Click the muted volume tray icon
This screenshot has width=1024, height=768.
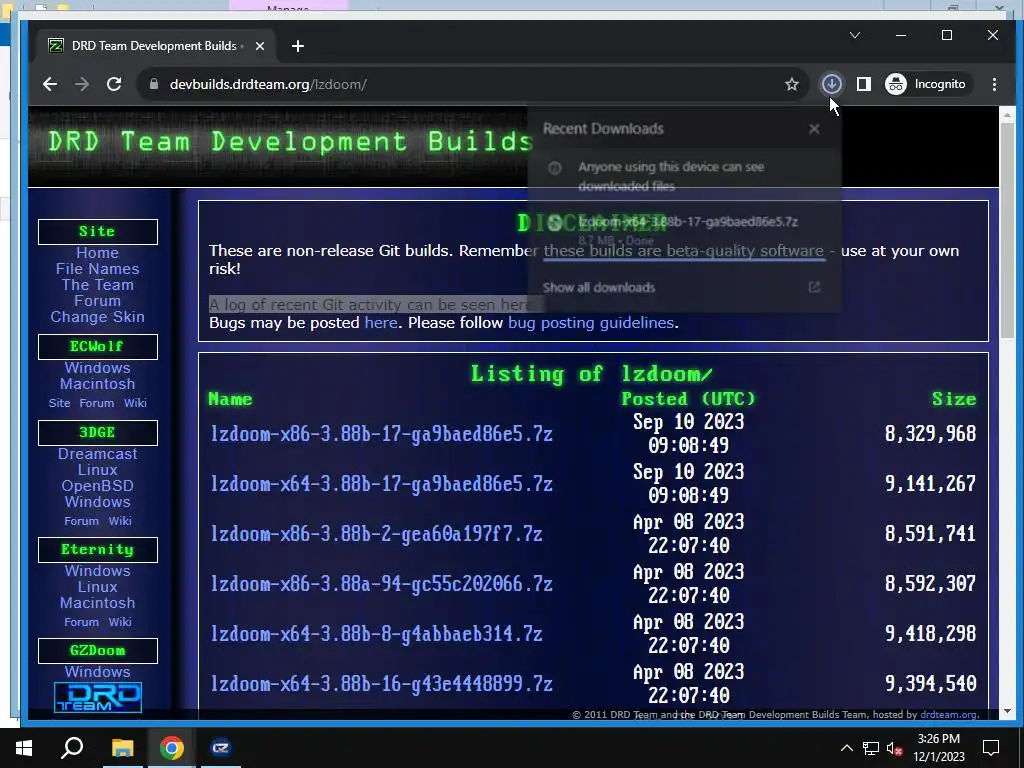(895, 748)
